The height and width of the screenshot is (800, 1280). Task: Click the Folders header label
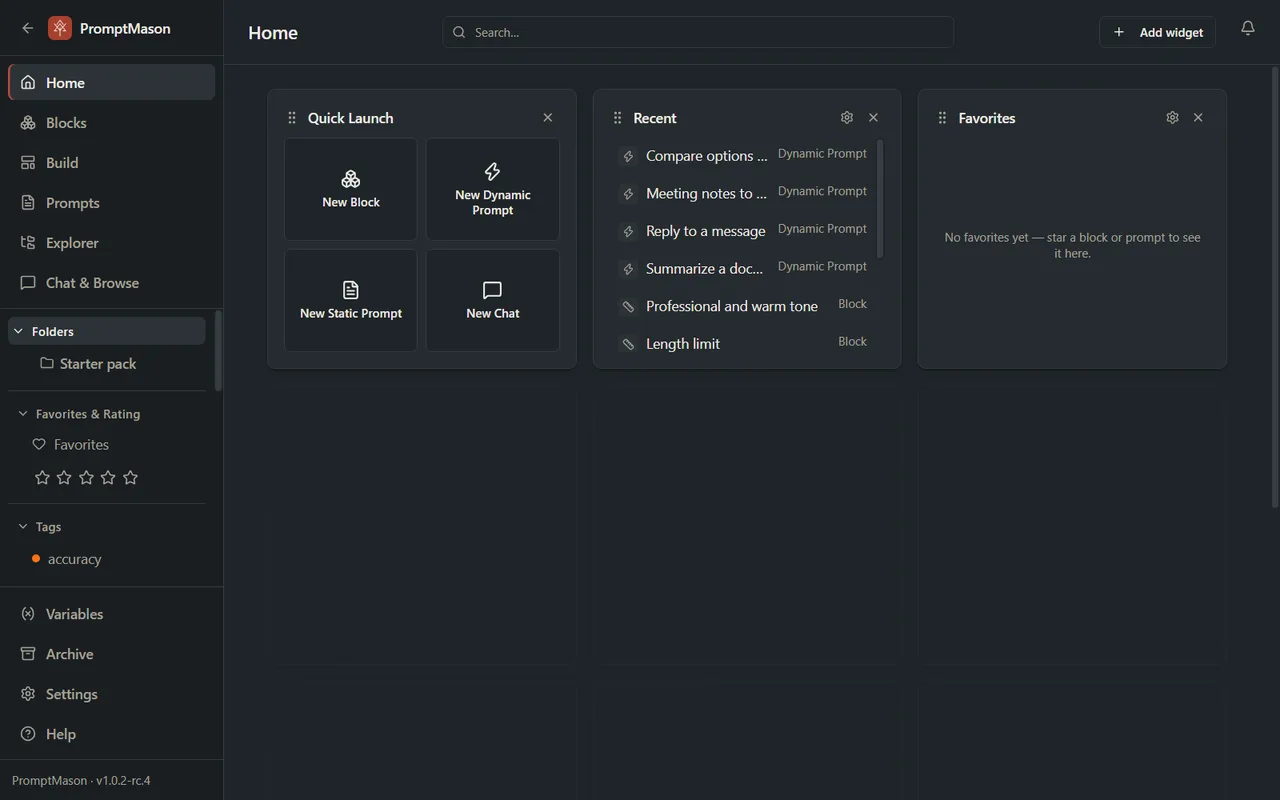pos(53,331)
